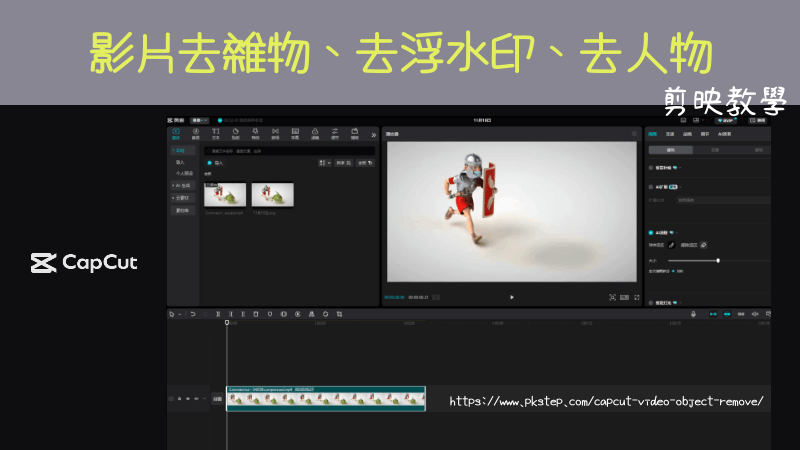The width and height of the screenshot is (800, 450).
Task: Open the menu dropdown beside the app logo
Action: point(199,120)
